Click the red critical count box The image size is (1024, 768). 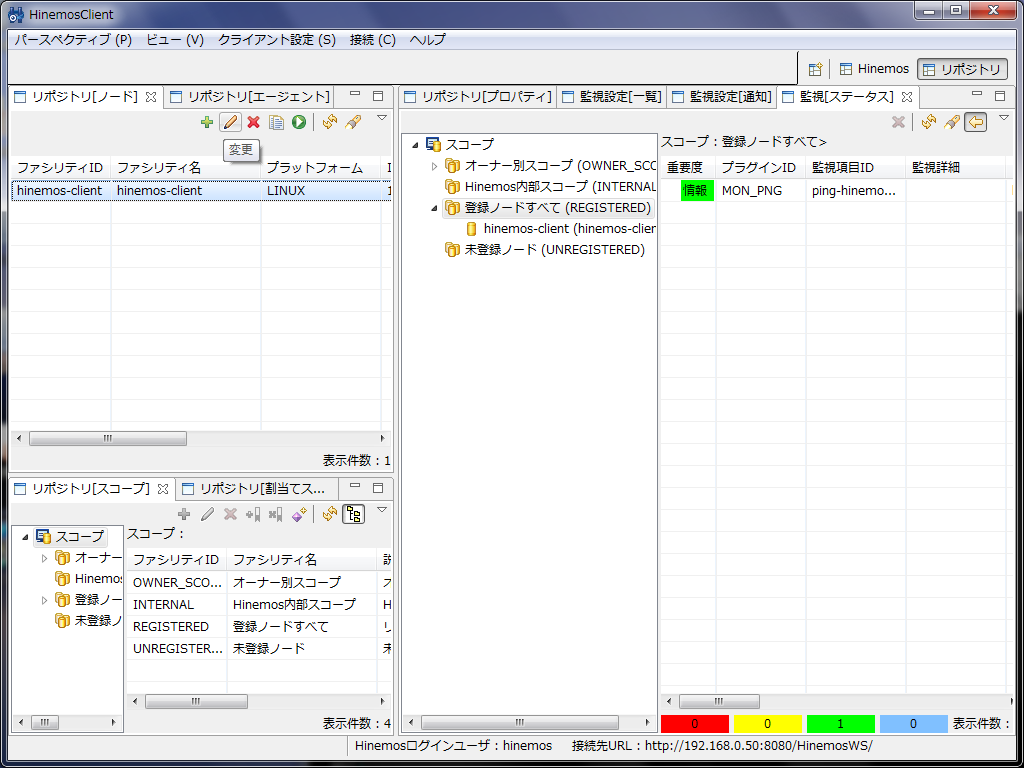[694, 724]
